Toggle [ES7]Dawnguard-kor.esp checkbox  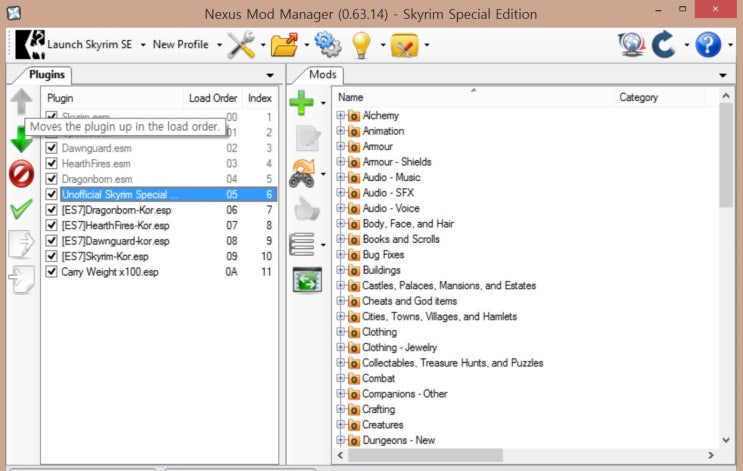[x=52, y=241]
